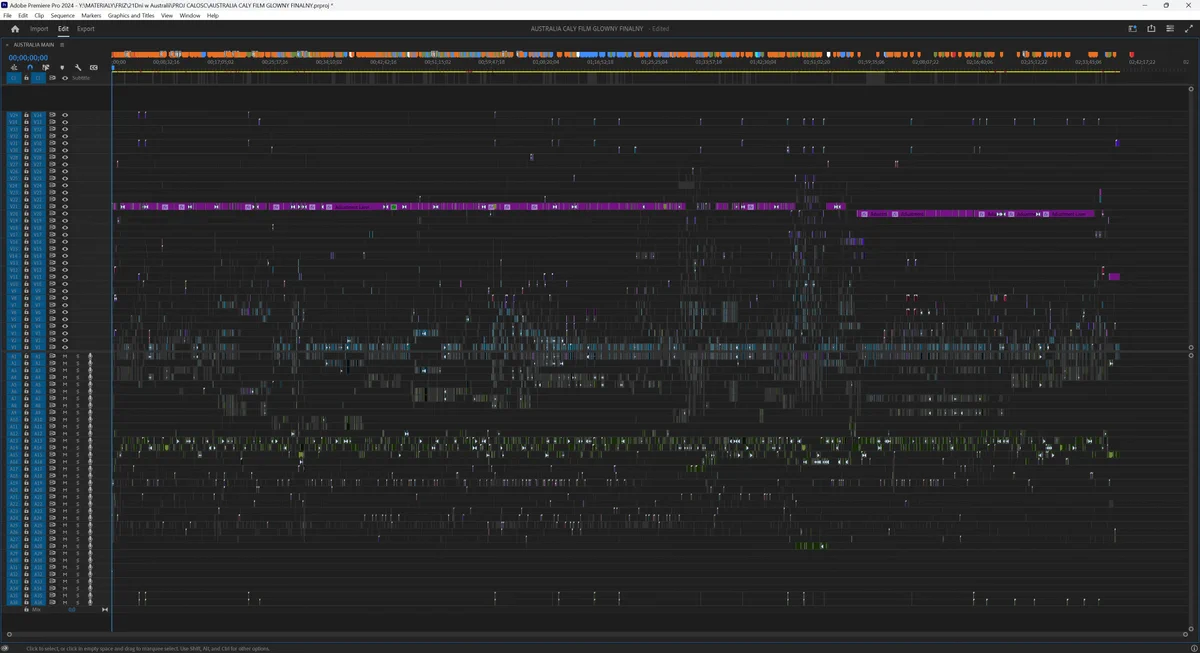
Task: Toggle V34 track target button
Action: click(38, 115)
